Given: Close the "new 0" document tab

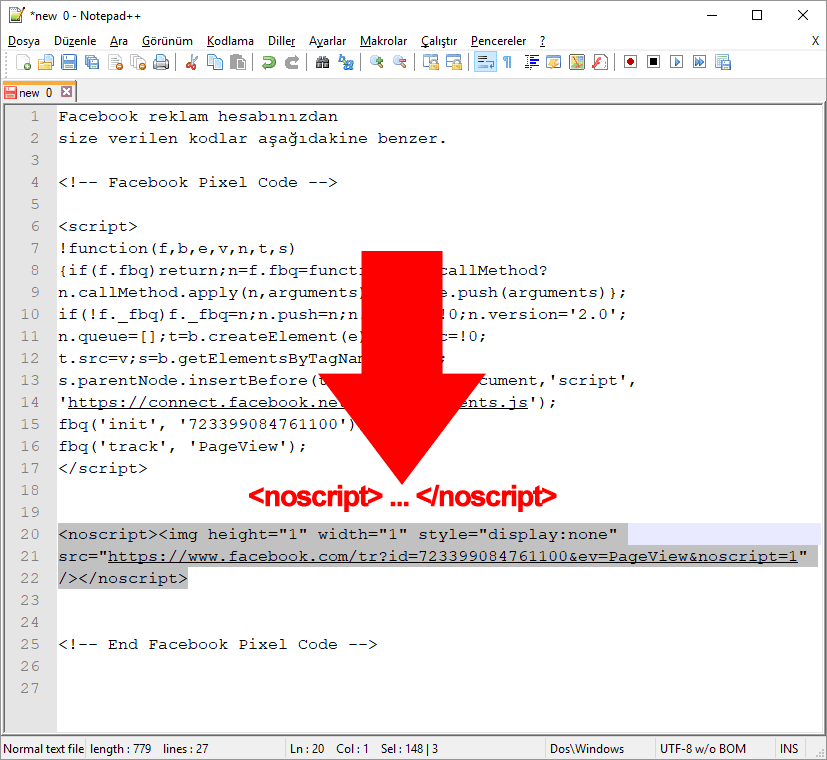Looking at the screenshot, I should point(67,92).
